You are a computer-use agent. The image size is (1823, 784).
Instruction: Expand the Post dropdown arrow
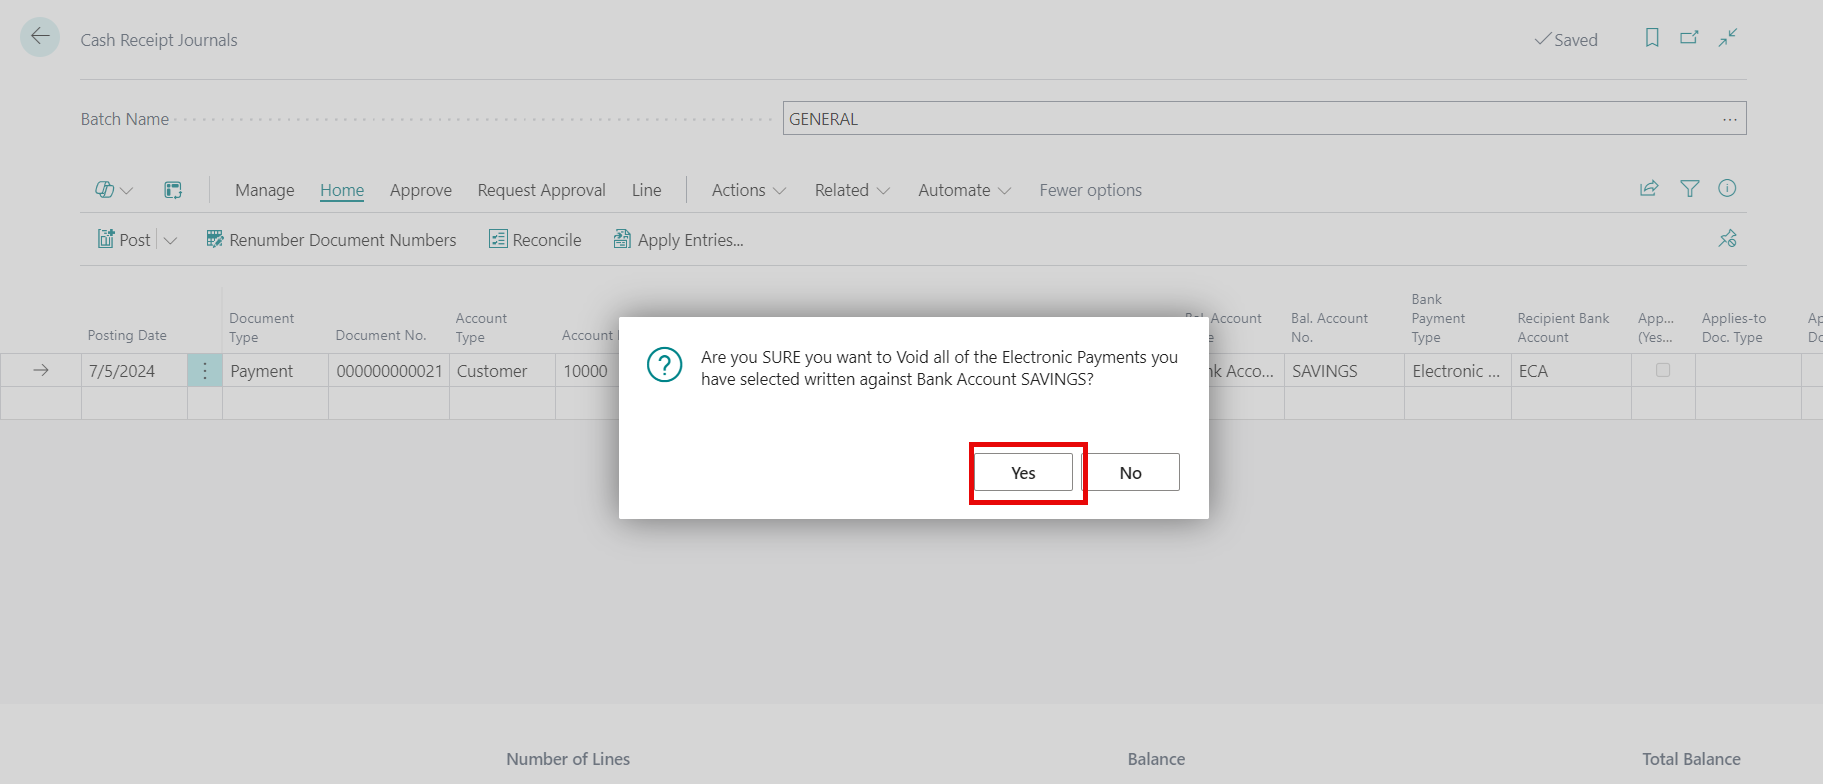tap(170, 240)
